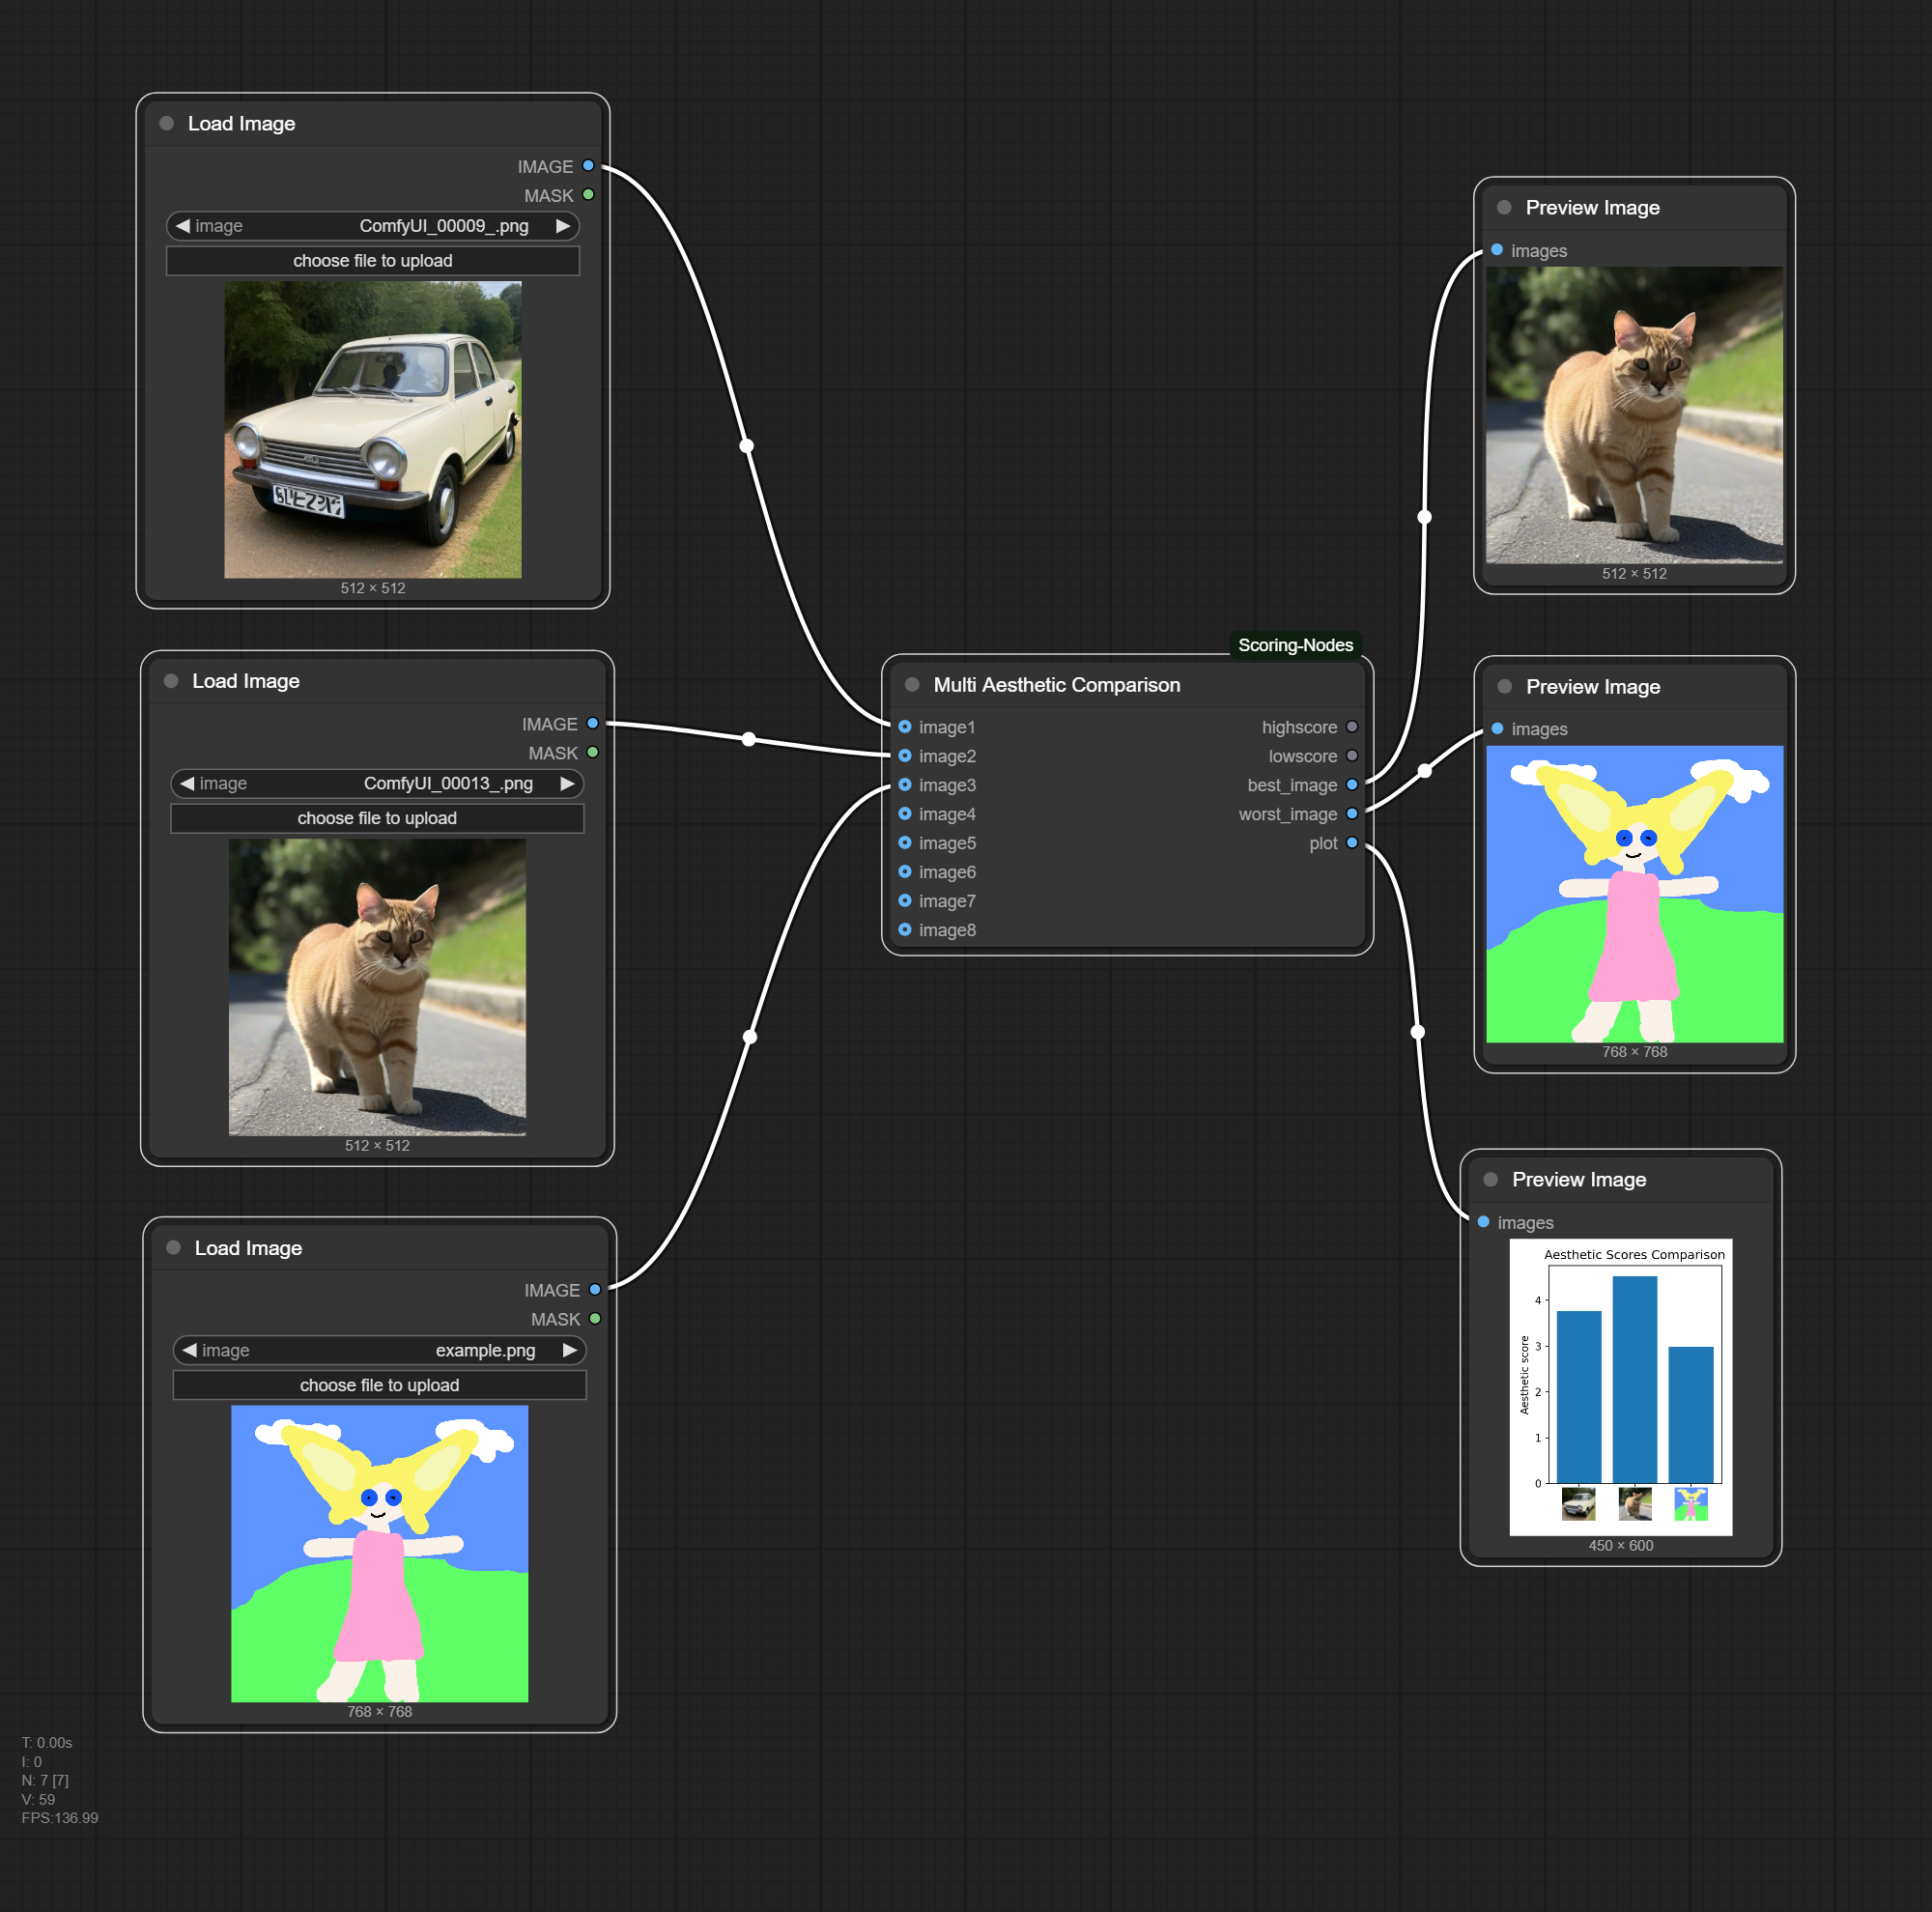Click the image4 input socket
The height and width of the screenshot is (1912, 1932).
pos(905,814)
